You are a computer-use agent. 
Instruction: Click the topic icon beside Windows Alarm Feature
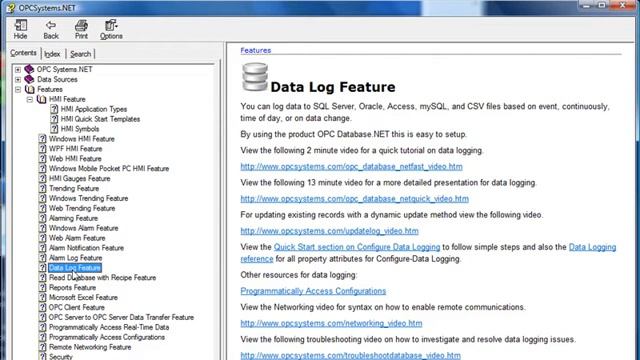(x=42, y=228)
